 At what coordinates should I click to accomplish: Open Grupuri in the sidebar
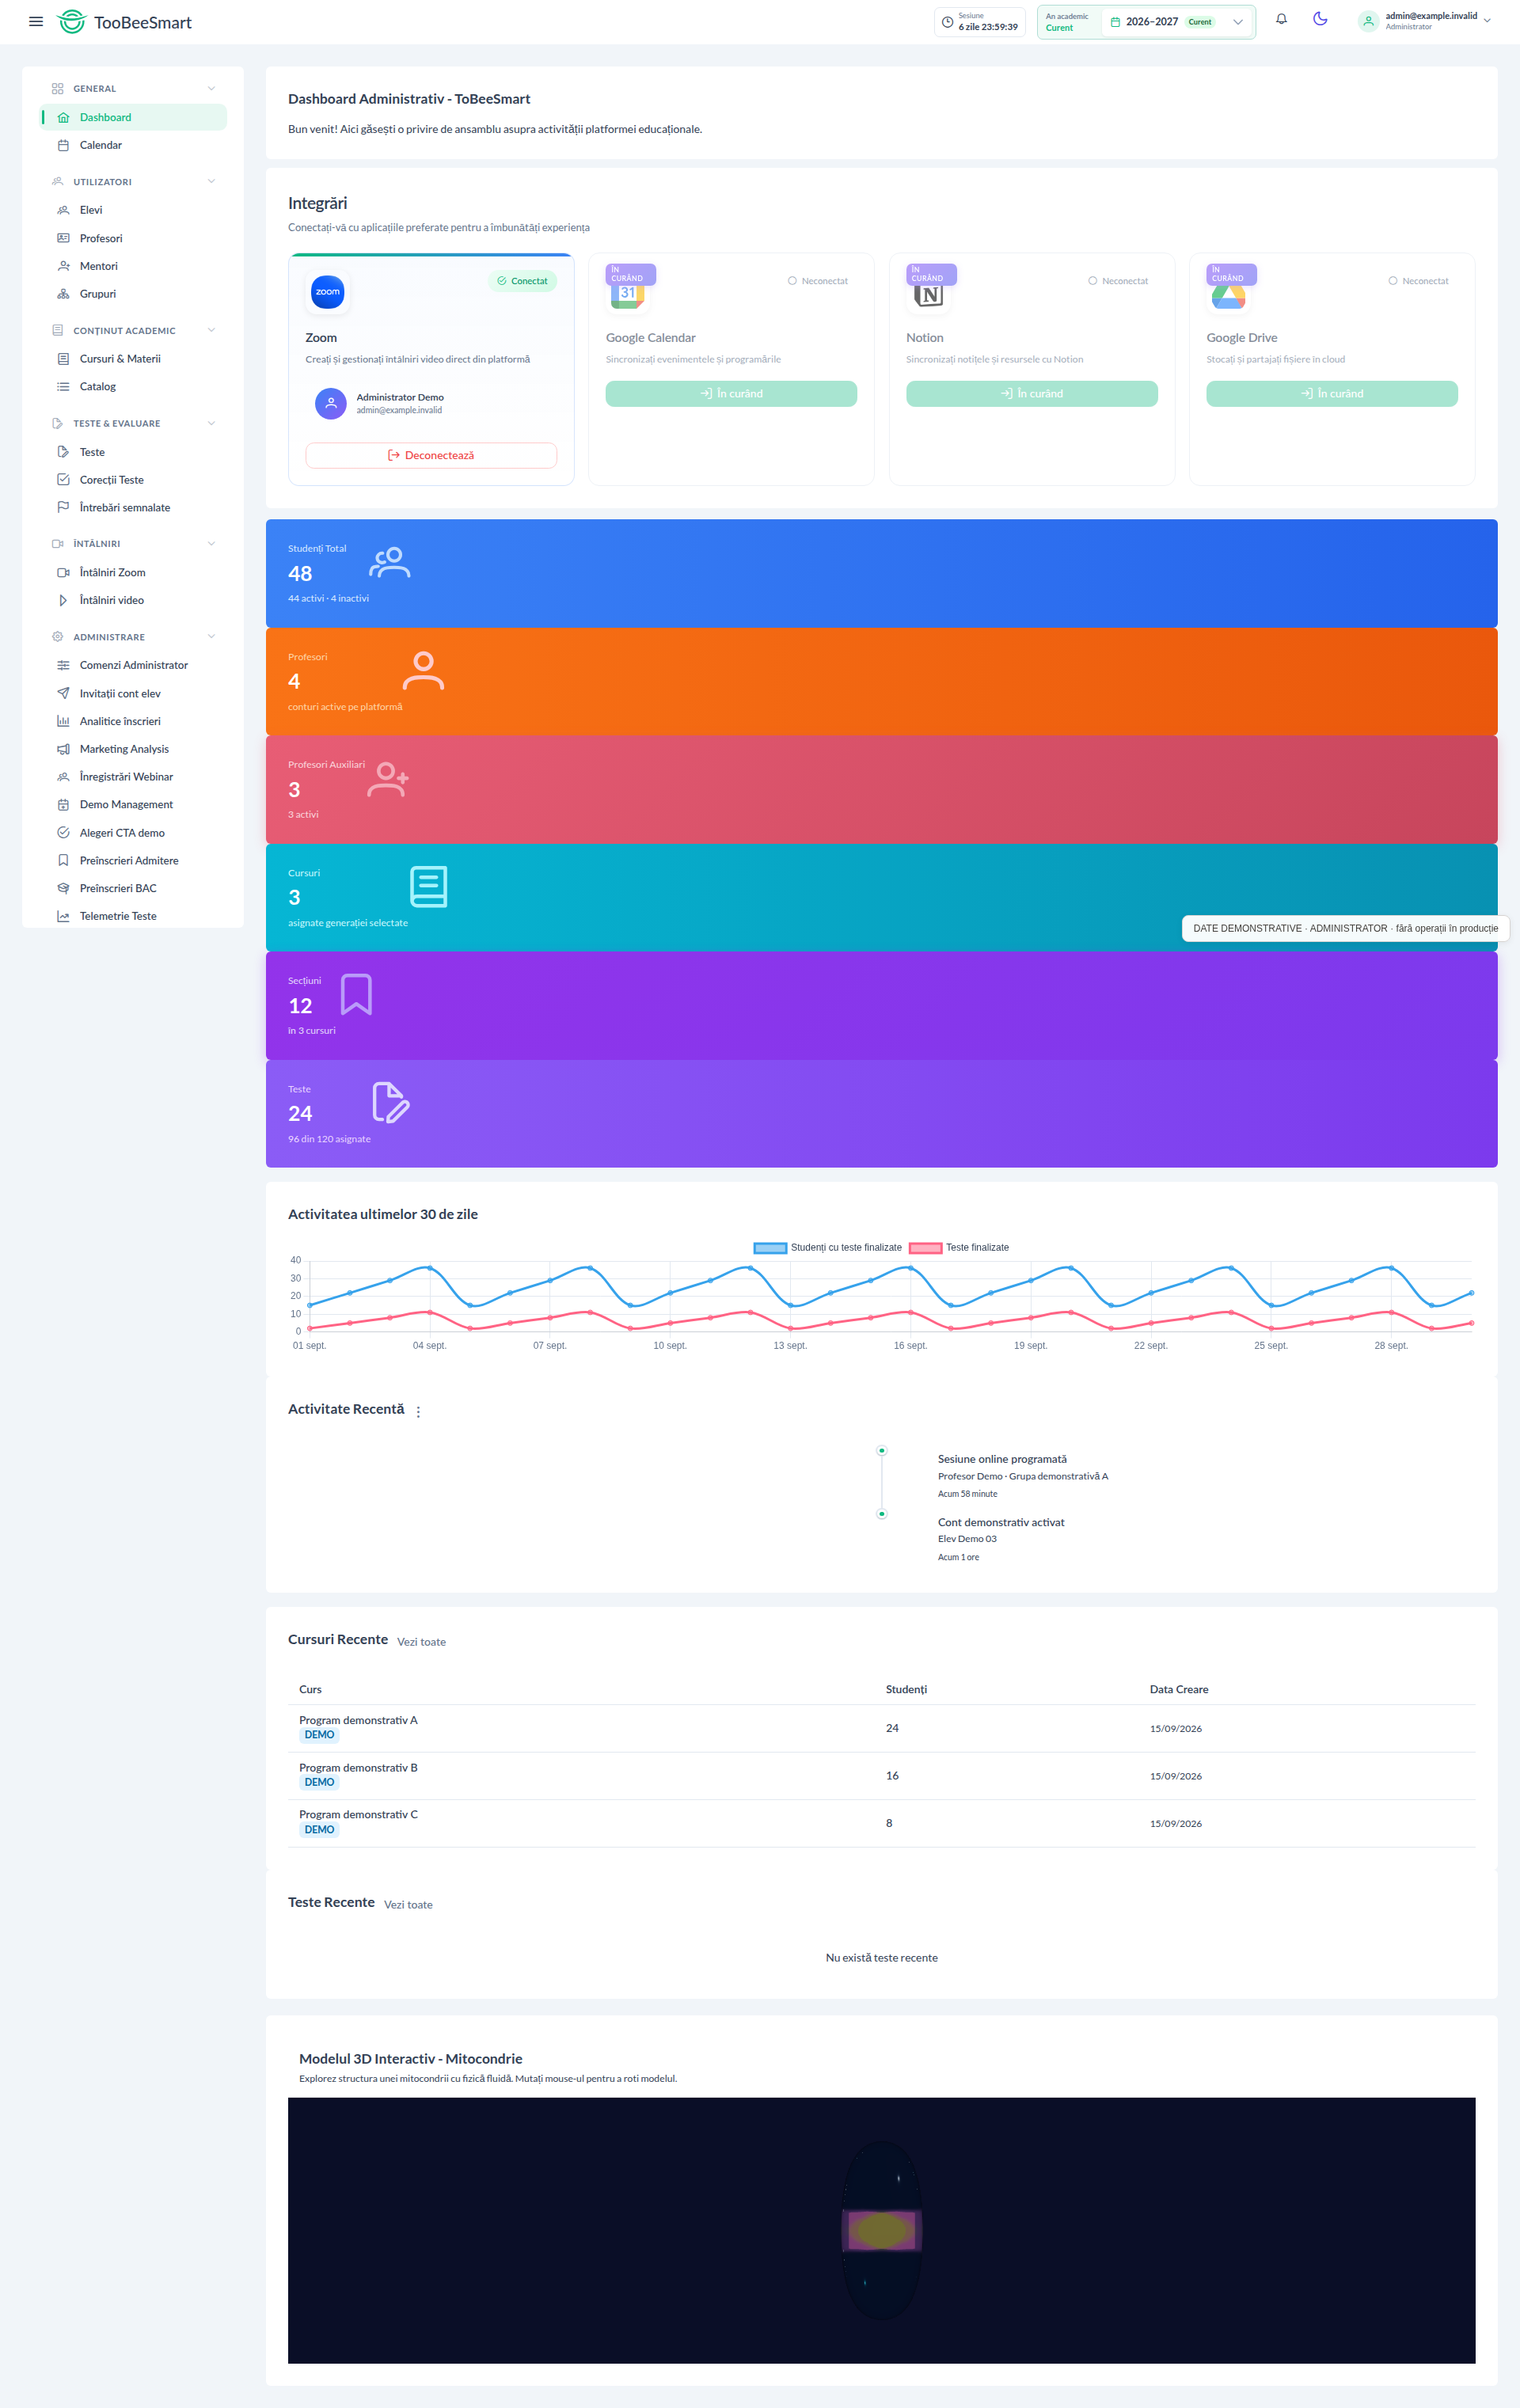(133, 294)
